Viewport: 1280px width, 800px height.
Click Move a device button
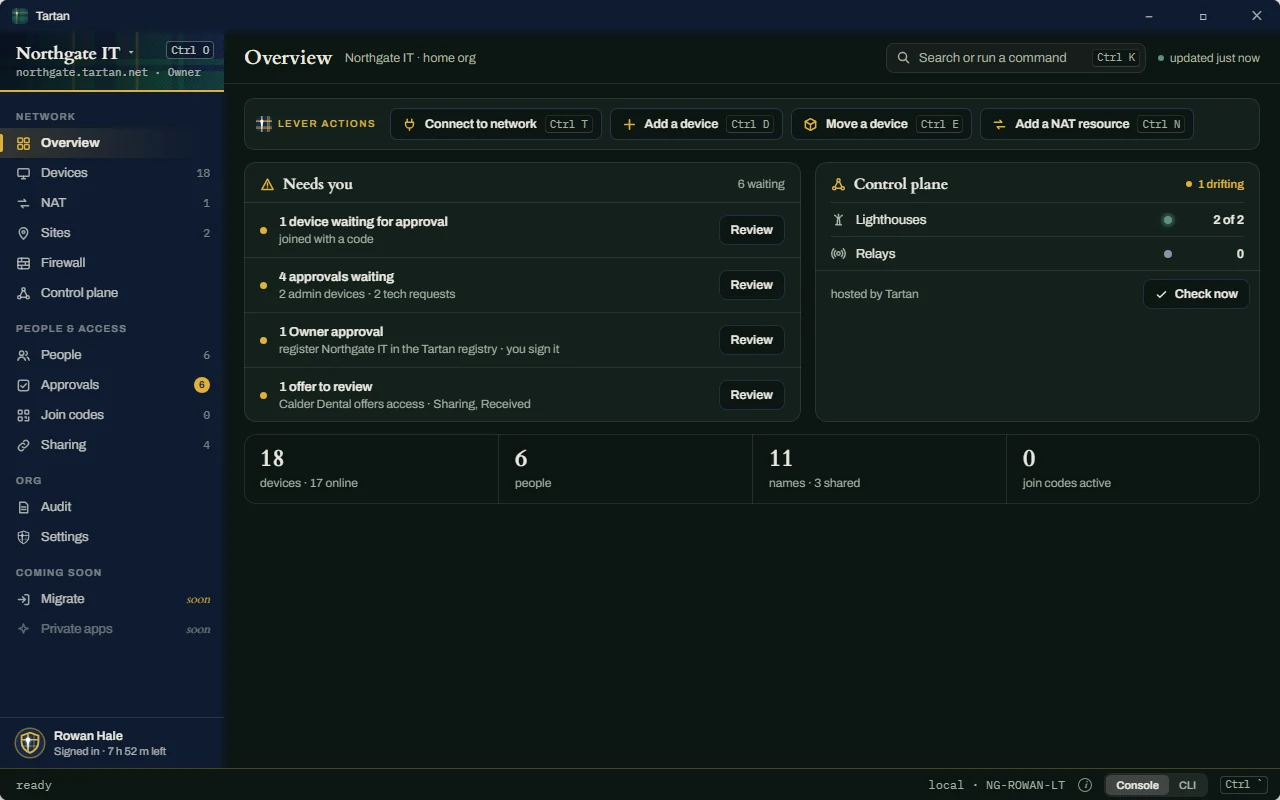[881, 124]
